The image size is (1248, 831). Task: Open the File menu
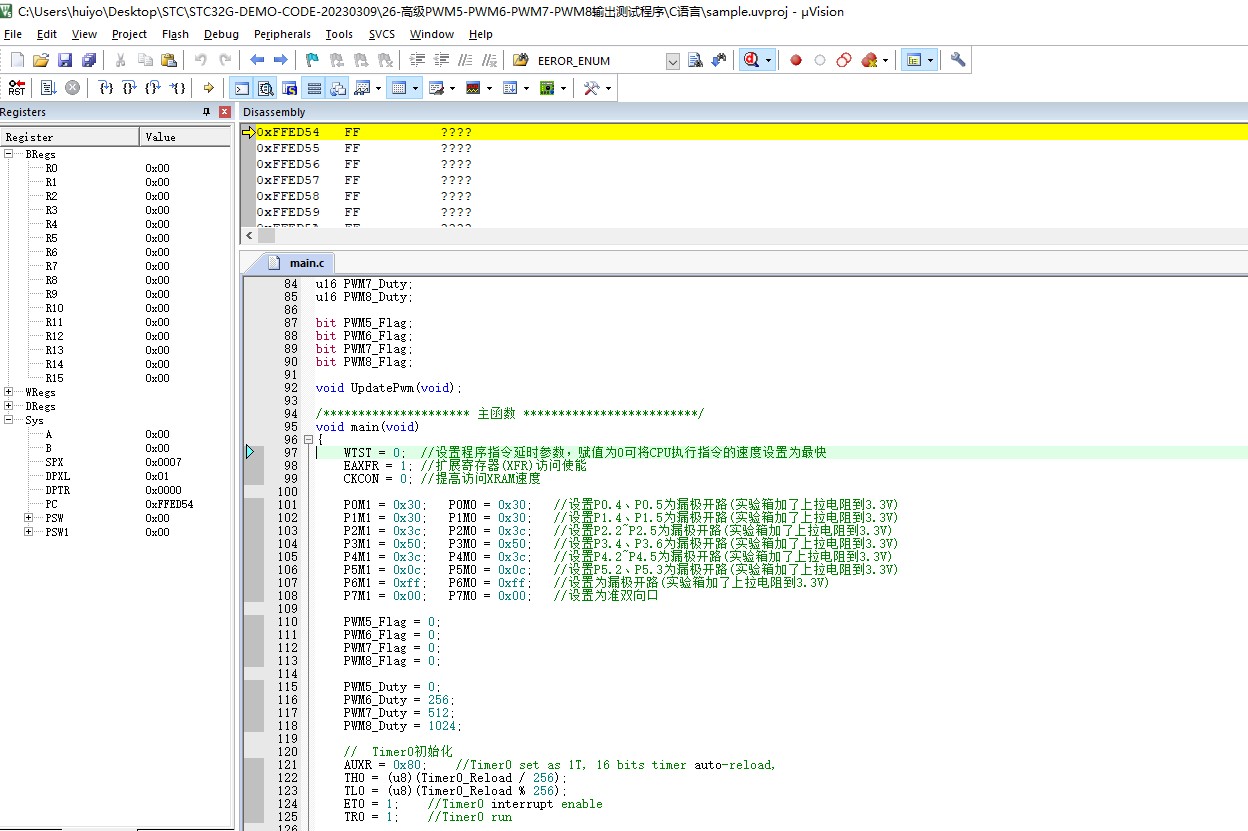[13, 34]
